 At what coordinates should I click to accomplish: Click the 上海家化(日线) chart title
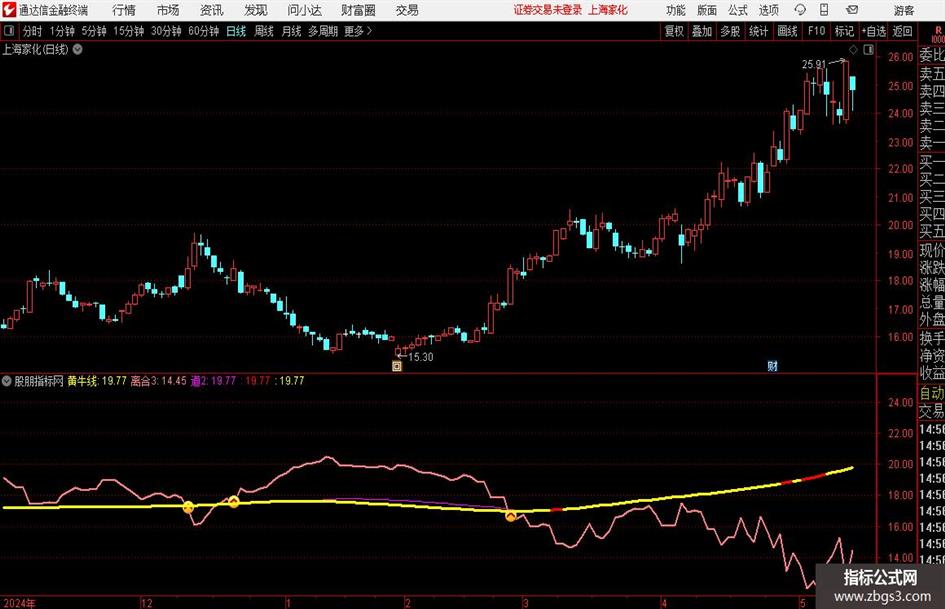(x=35, y=49)
